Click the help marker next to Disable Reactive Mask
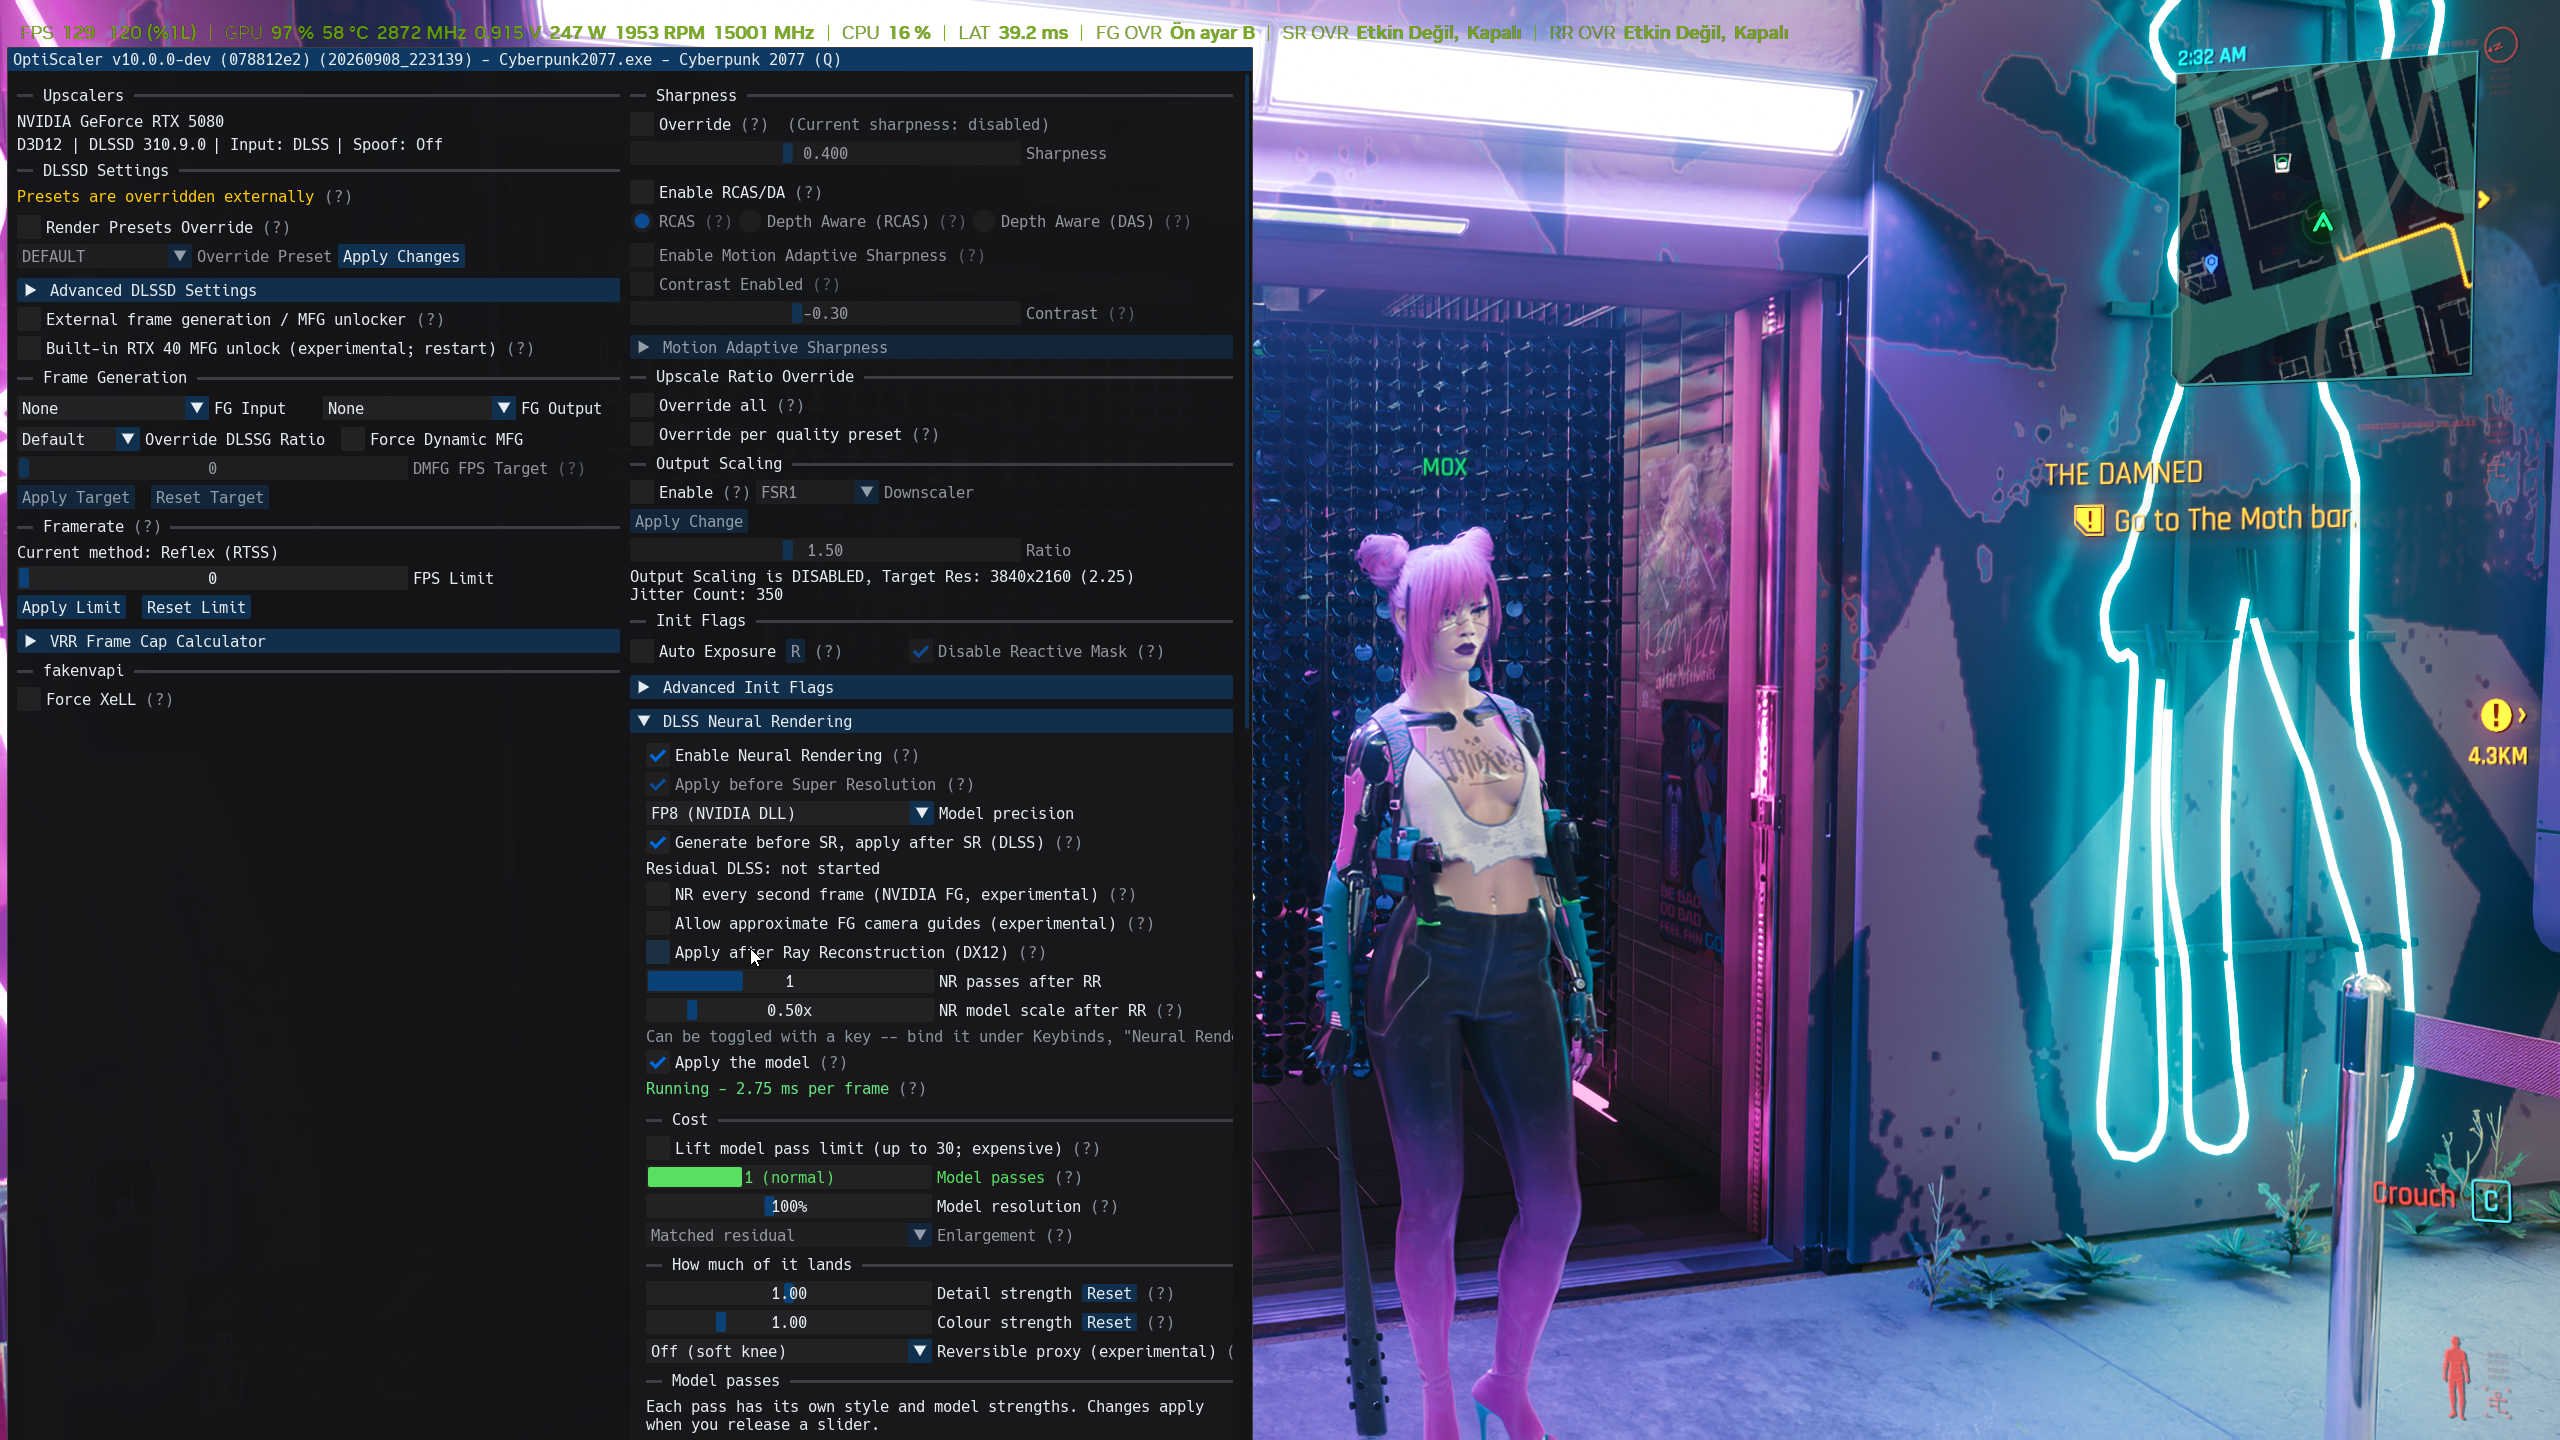Image resolution: width=2560 pixels, height=1440 pixels. 1151,651
